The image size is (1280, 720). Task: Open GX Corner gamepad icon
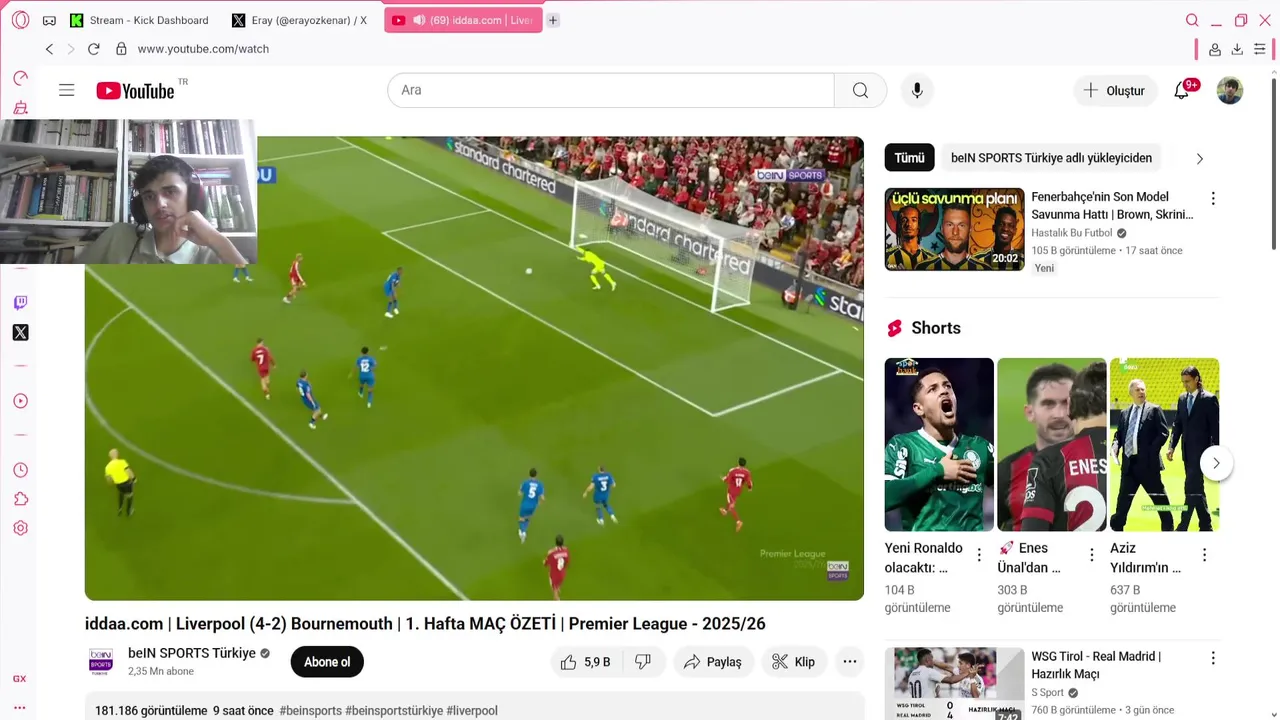pyautogui.click(x=49, y=20)
